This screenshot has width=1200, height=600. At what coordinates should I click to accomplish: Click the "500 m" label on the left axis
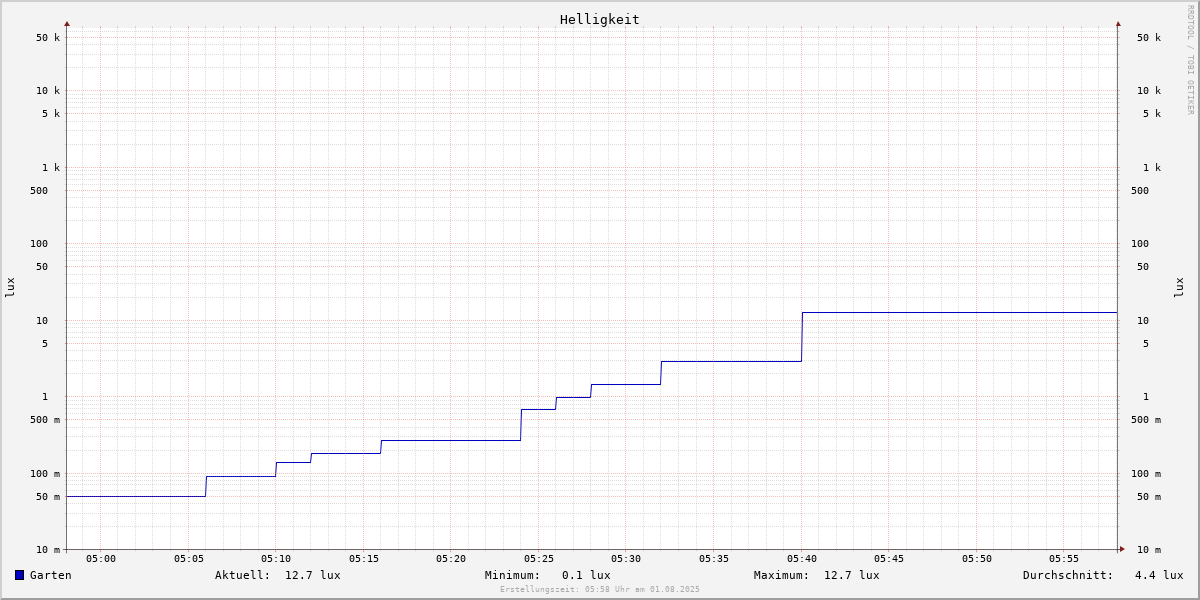tap(45, 420)
